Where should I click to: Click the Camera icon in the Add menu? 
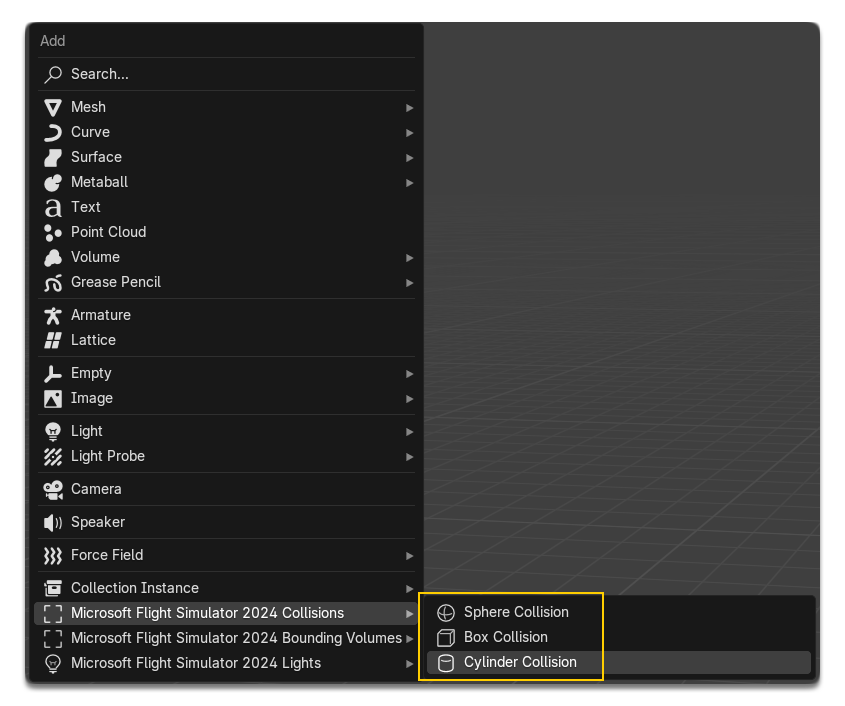coord(52,489)
